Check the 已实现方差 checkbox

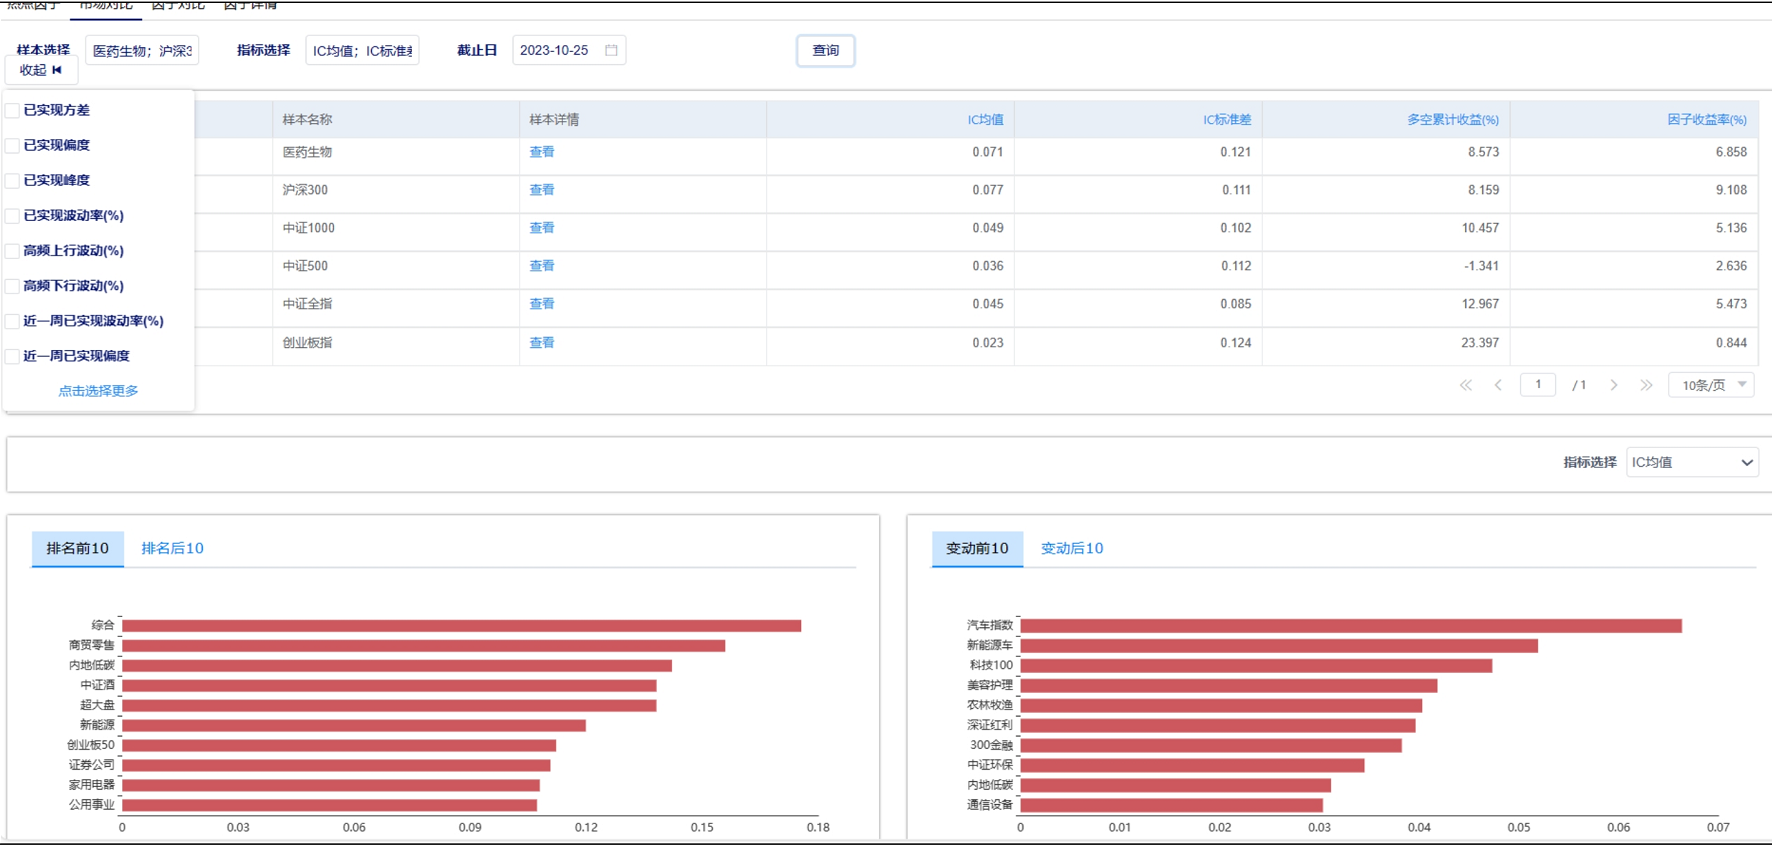[12, 110]
